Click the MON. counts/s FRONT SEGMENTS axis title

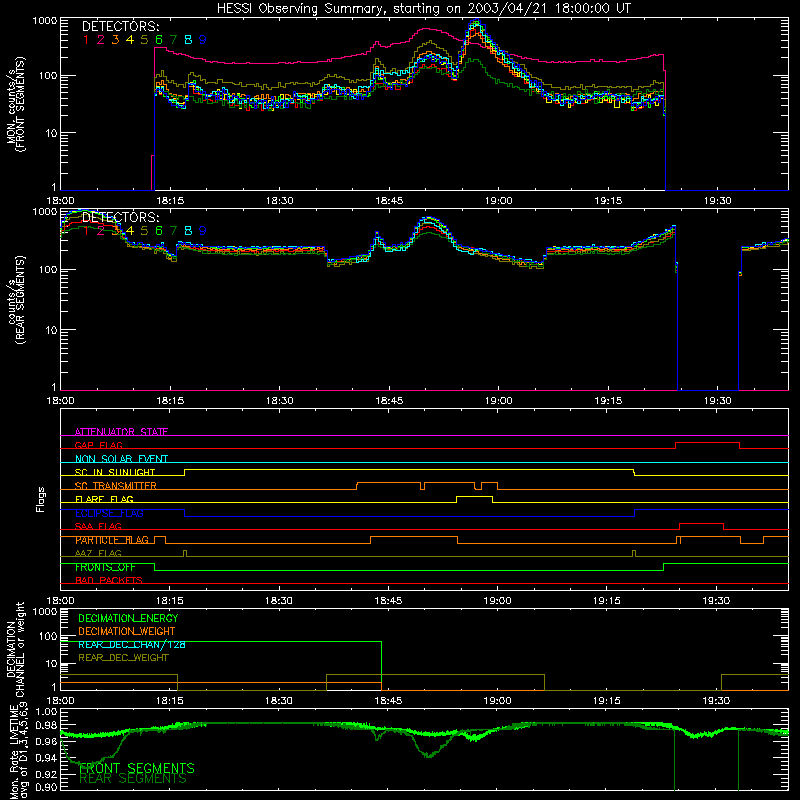click(x=15, y=104)
